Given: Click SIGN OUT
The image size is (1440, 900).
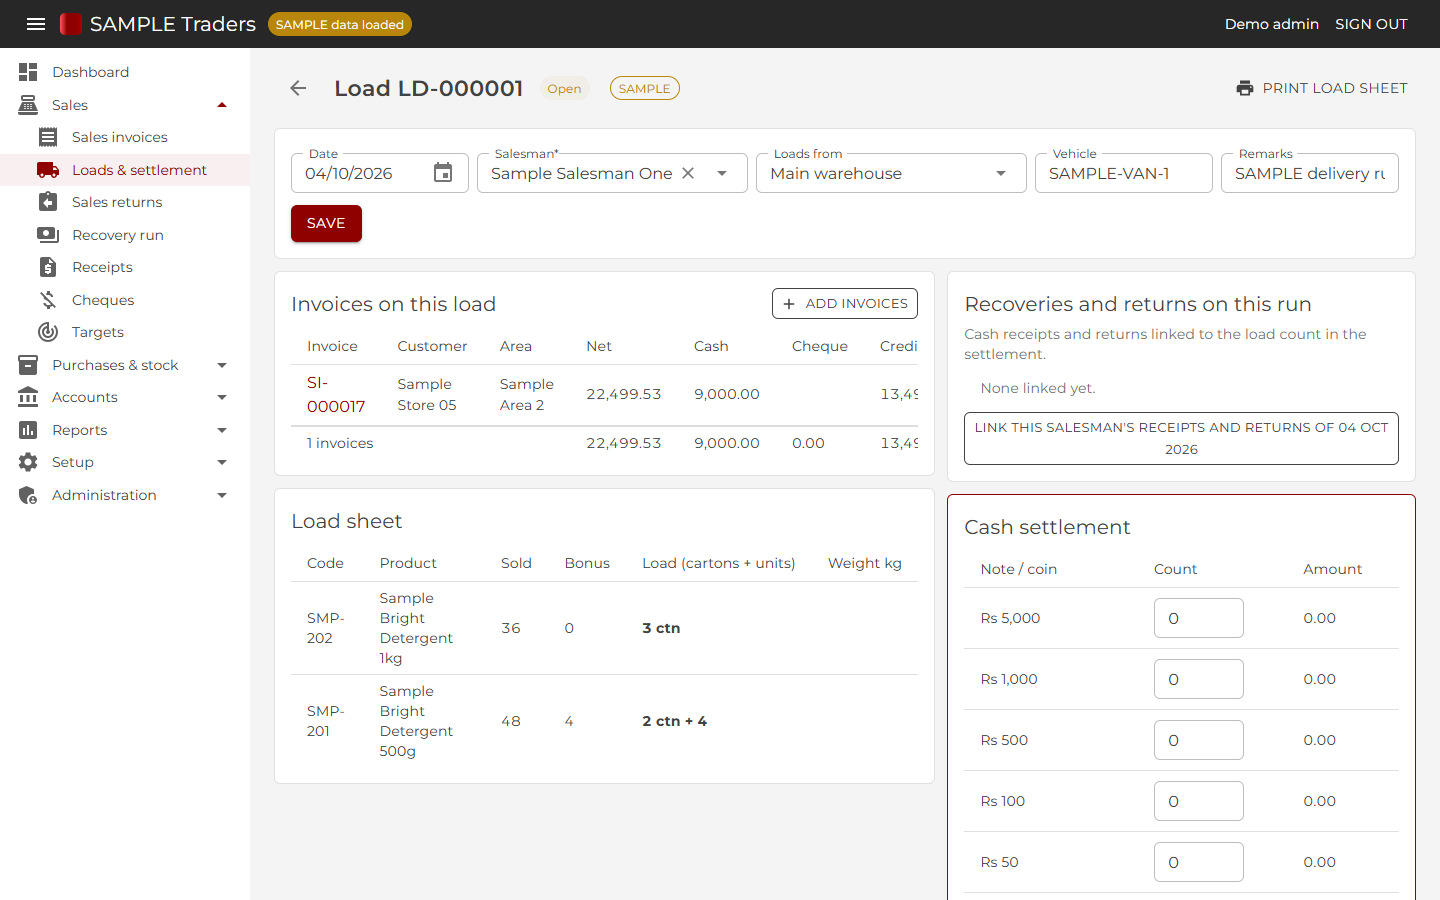Looking at the screenshot, I should pos(1371,24).
